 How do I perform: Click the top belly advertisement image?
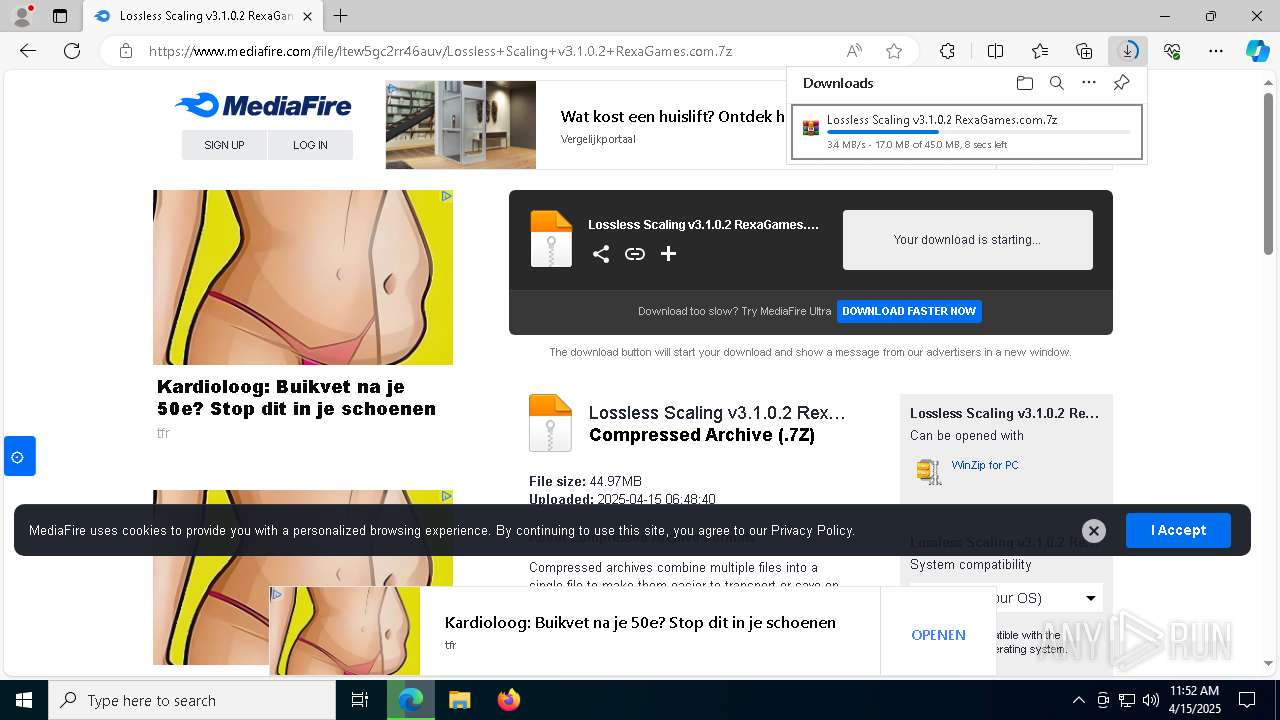[303, 278]
